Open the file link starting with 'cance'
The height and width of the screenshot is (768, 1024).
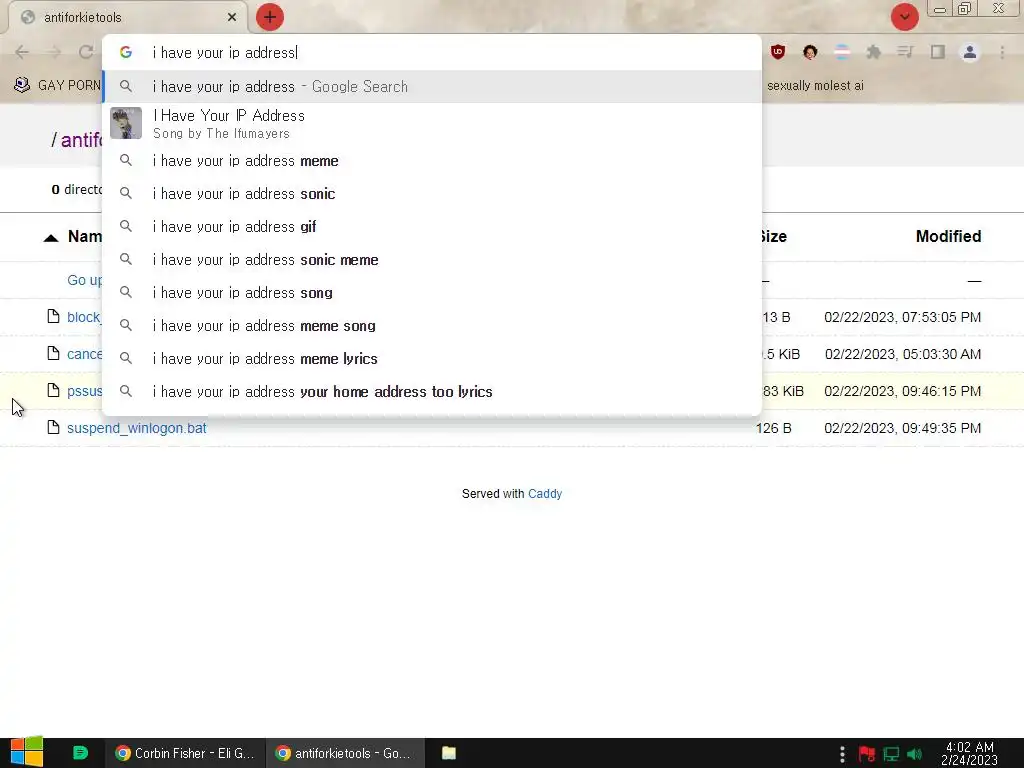pyautogui.click(x=84, y=354)
